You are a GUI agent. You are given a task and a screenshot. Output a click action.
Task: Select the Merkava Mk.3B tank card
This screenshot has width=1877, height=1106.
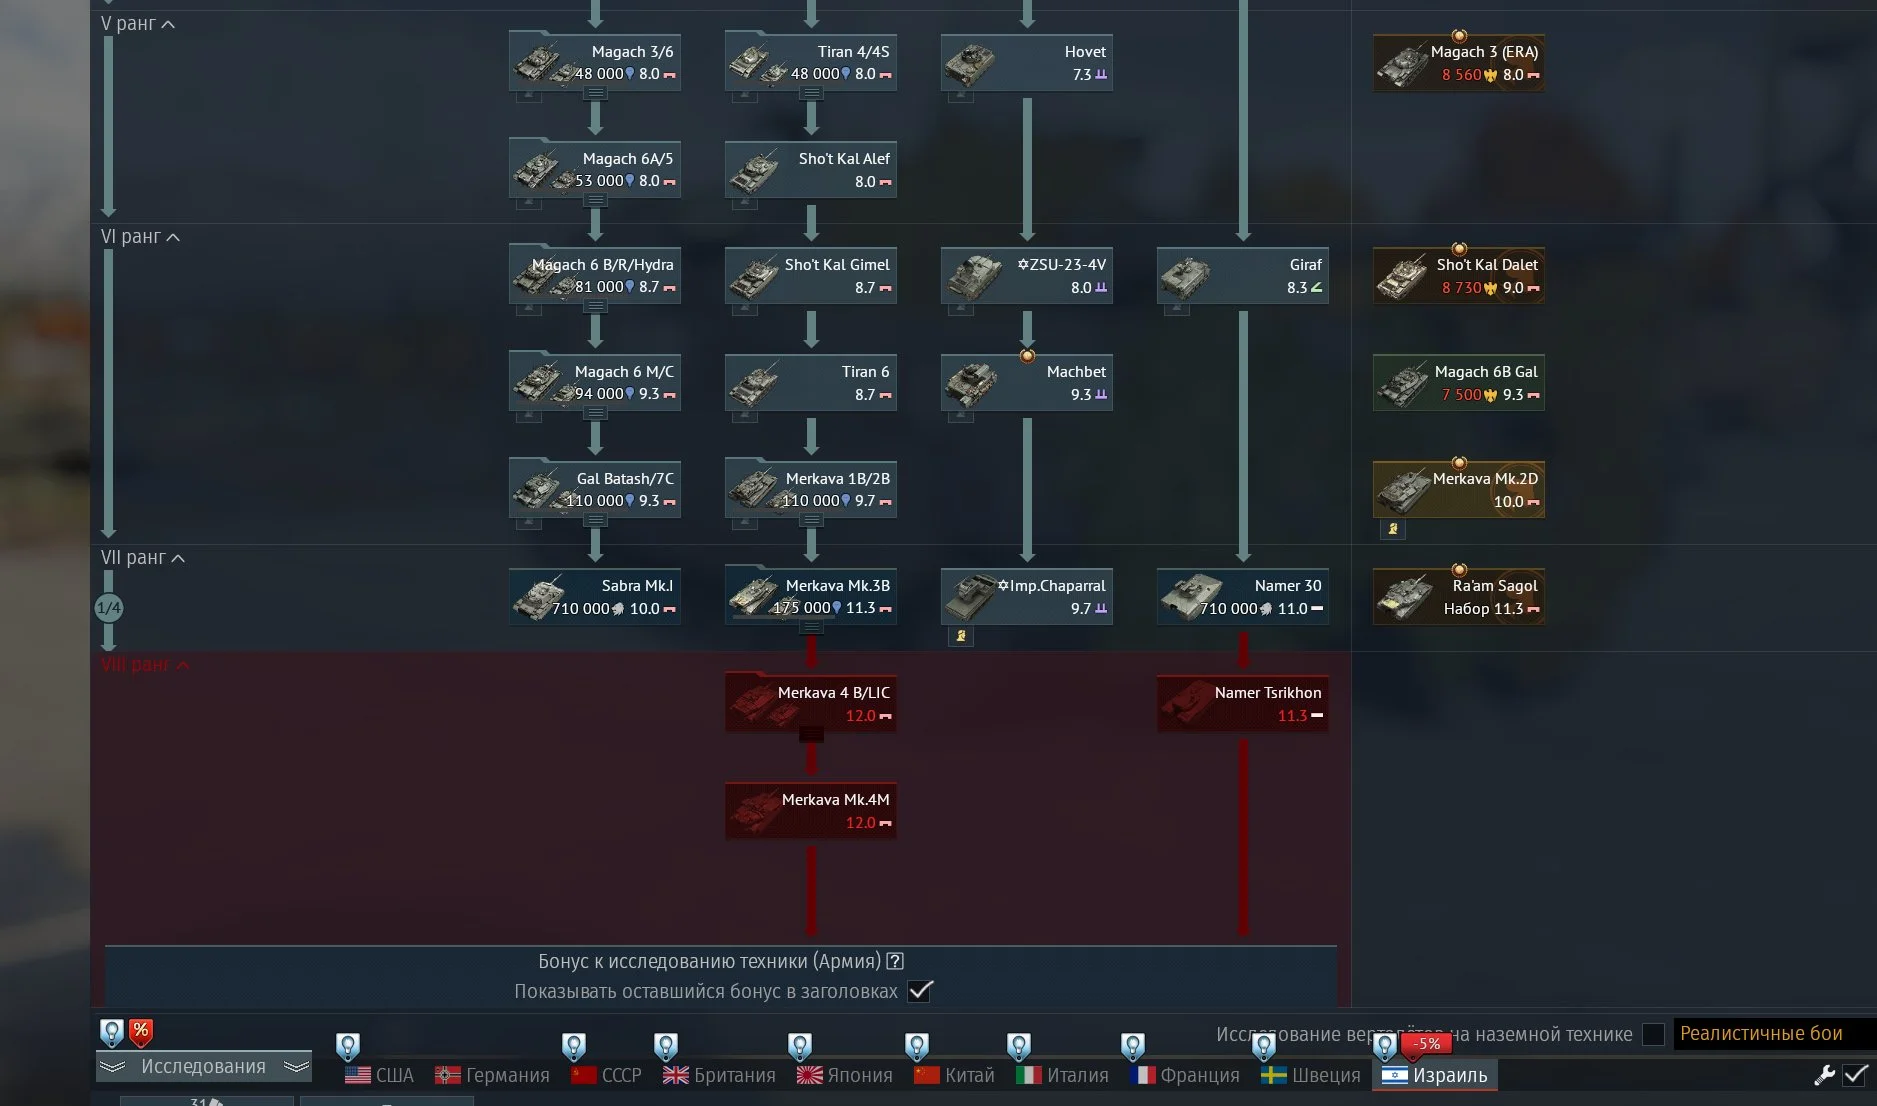tap(811, 596)
